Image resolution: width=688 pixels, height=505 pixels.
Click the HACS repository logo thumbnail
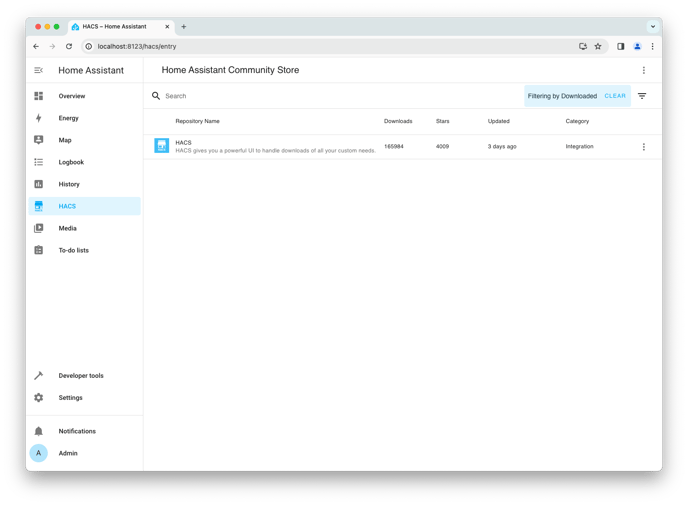pos(161,145)
